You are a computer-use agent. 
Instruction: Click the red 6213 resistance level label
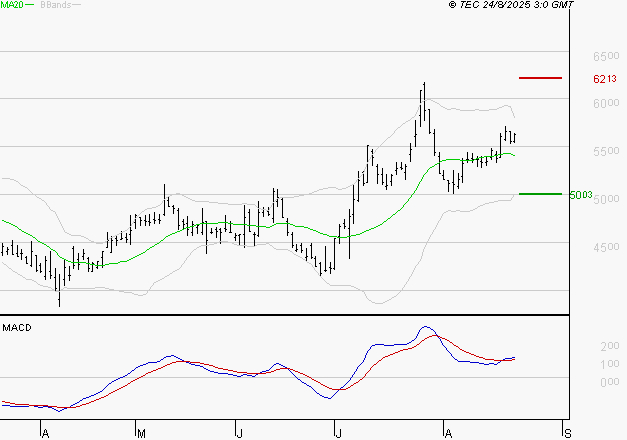pyautogui.click(x=605, y=79)
